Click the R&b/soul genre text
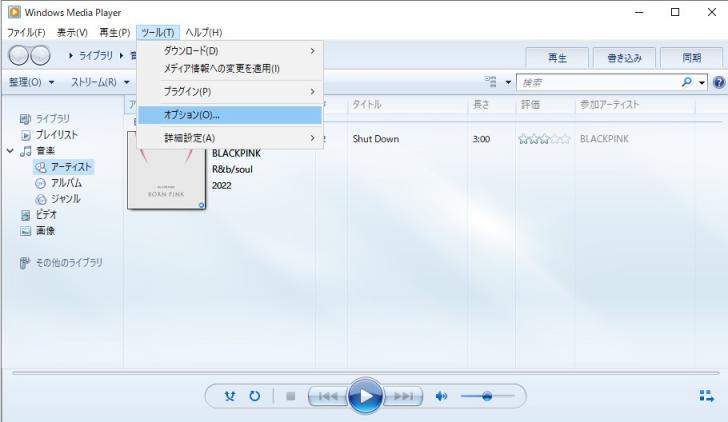This screenshot has width=728, height=422. 232,169
